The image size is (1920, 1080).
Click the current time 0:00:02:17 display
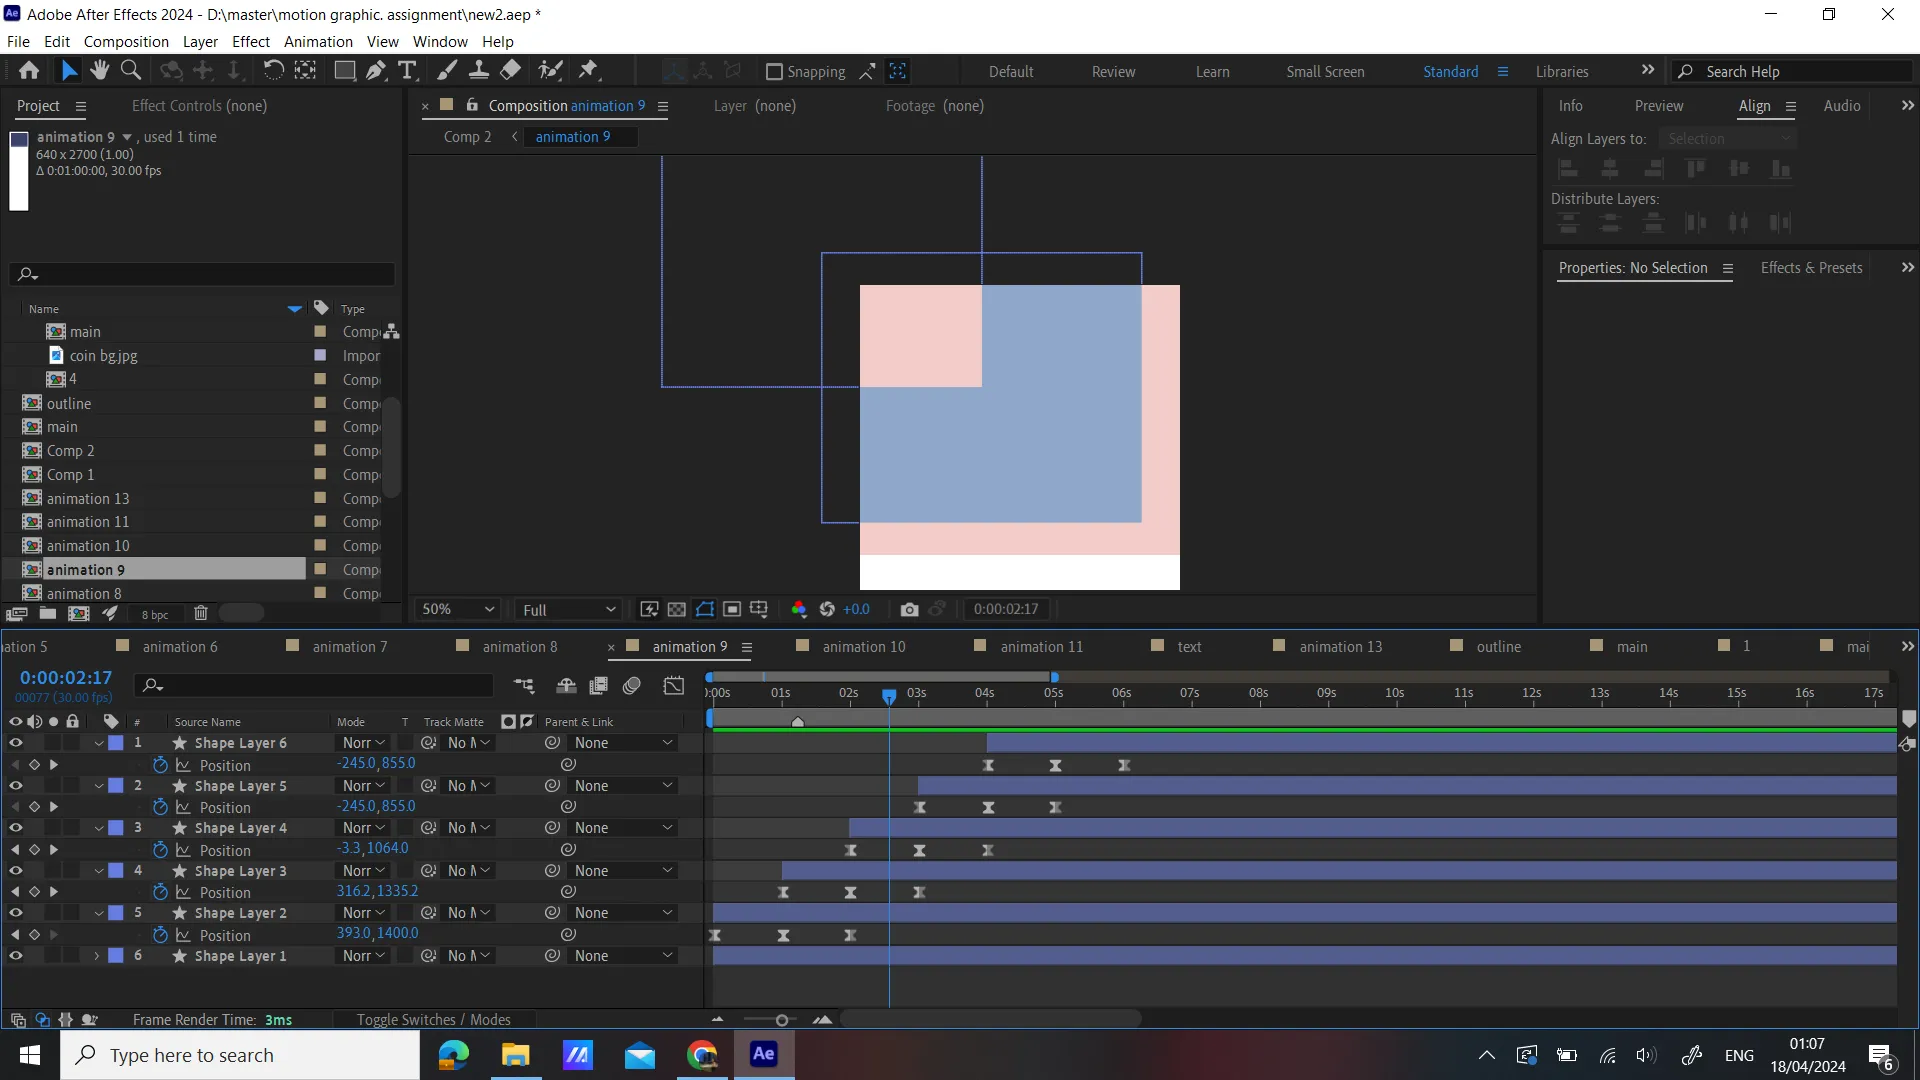coord(66,678)
